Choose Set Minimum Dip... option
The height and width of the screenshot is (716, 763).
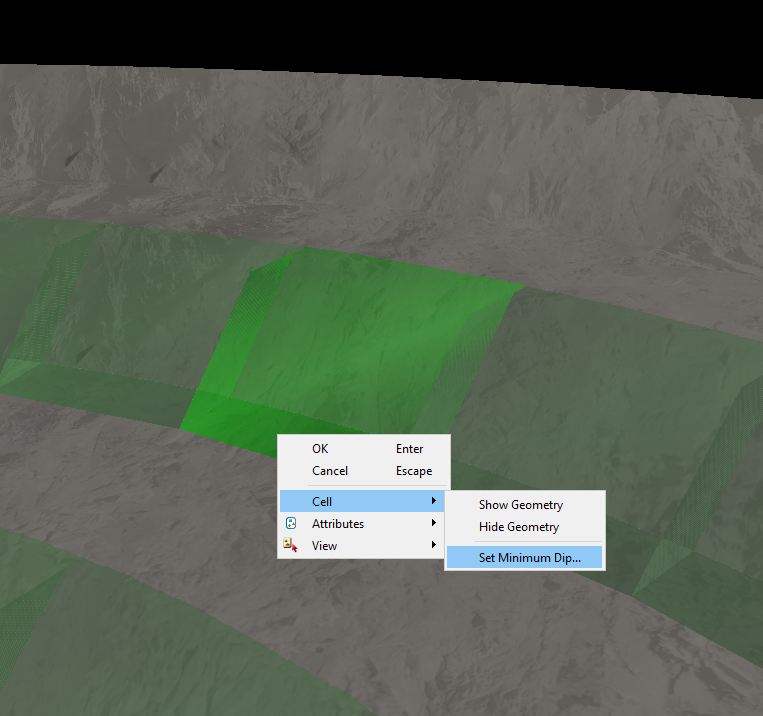click(525, 558)
